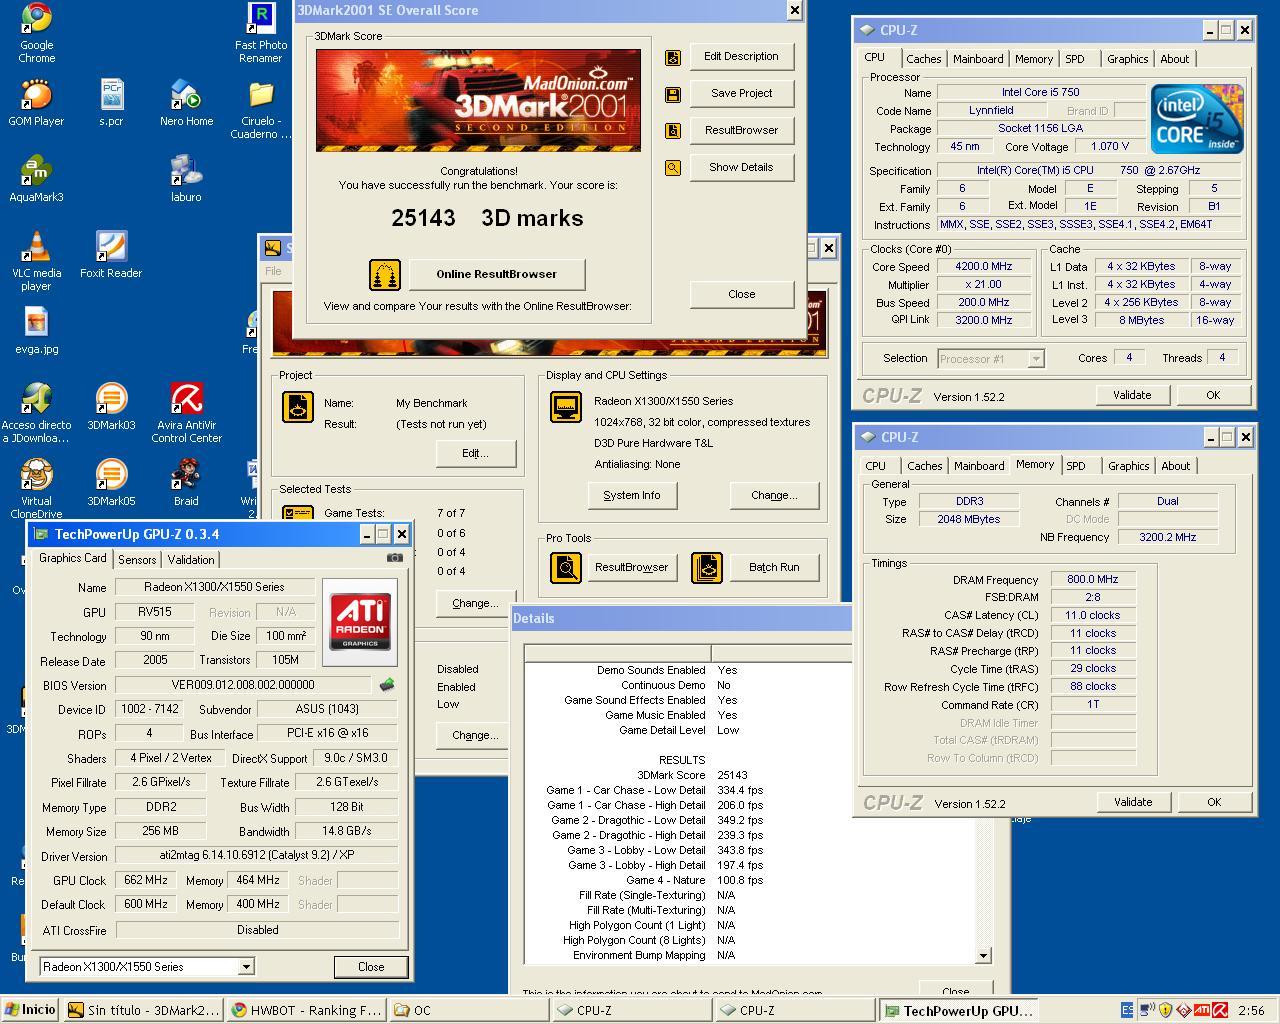Open Foxit Reader desktop icon
The height and width of the screenshot is (1024, 1280).
click(x=111, y=255)
